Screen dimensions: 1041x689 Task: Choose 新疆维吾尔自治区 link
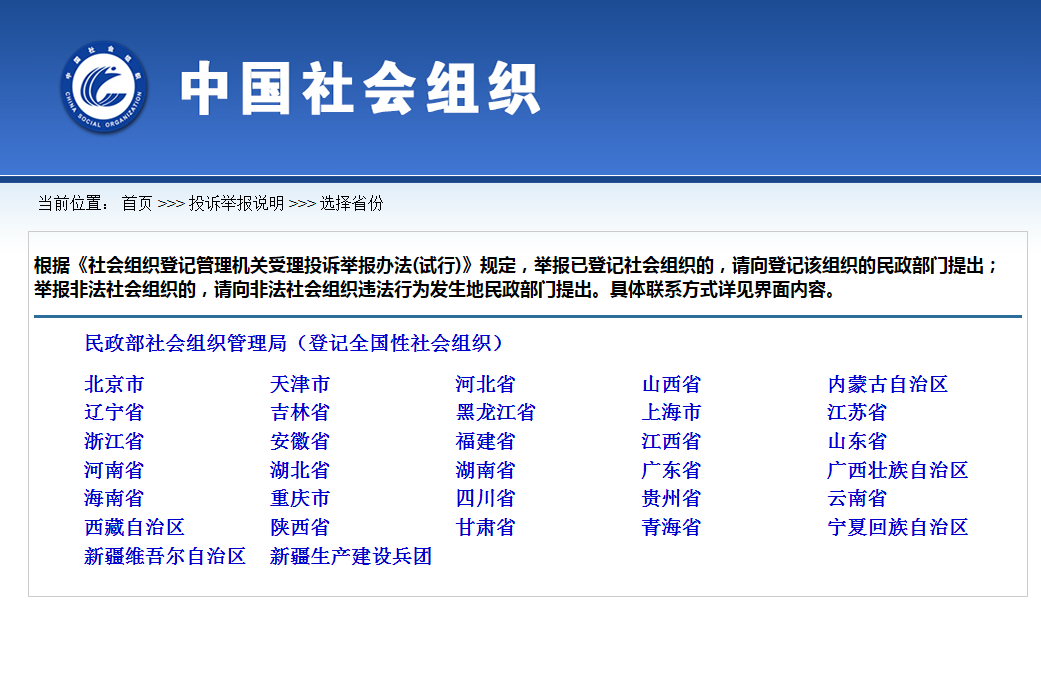pos(165,556)
